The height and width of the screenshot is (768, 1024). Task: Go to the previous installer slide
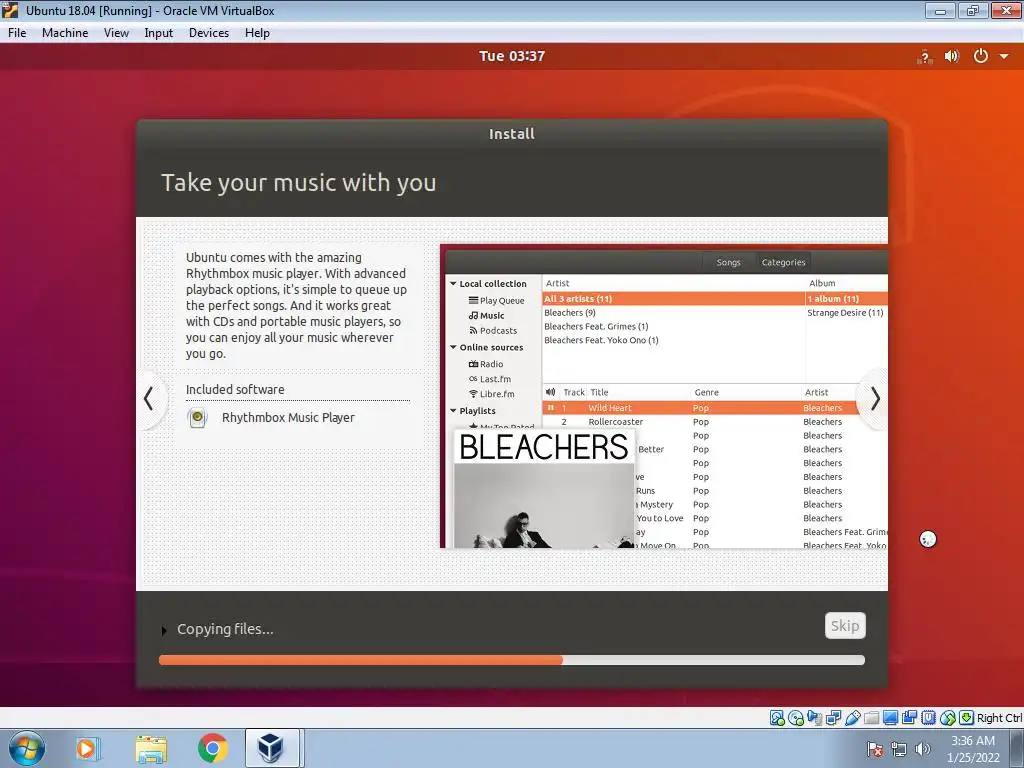149,399
